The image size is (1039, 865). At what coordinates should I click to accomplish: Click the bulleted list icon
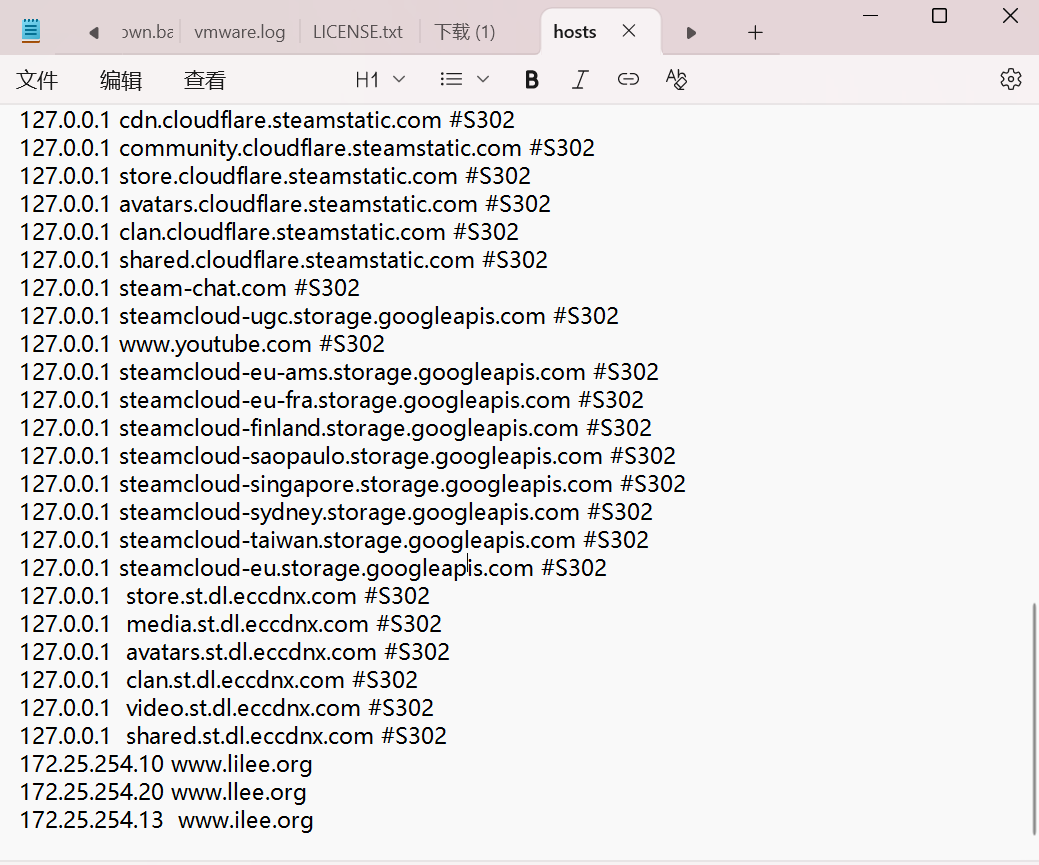(451, 80)
